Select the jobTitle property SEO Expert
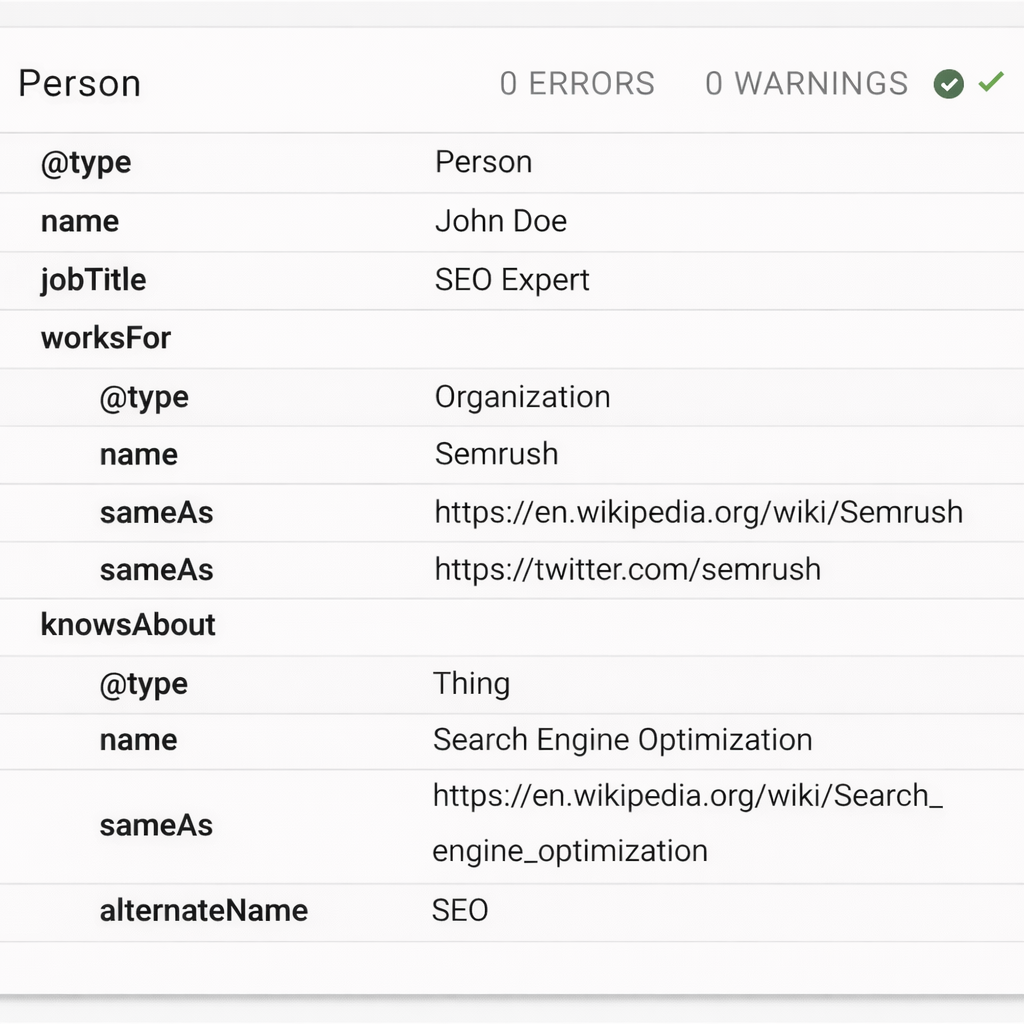 [511, 280]
